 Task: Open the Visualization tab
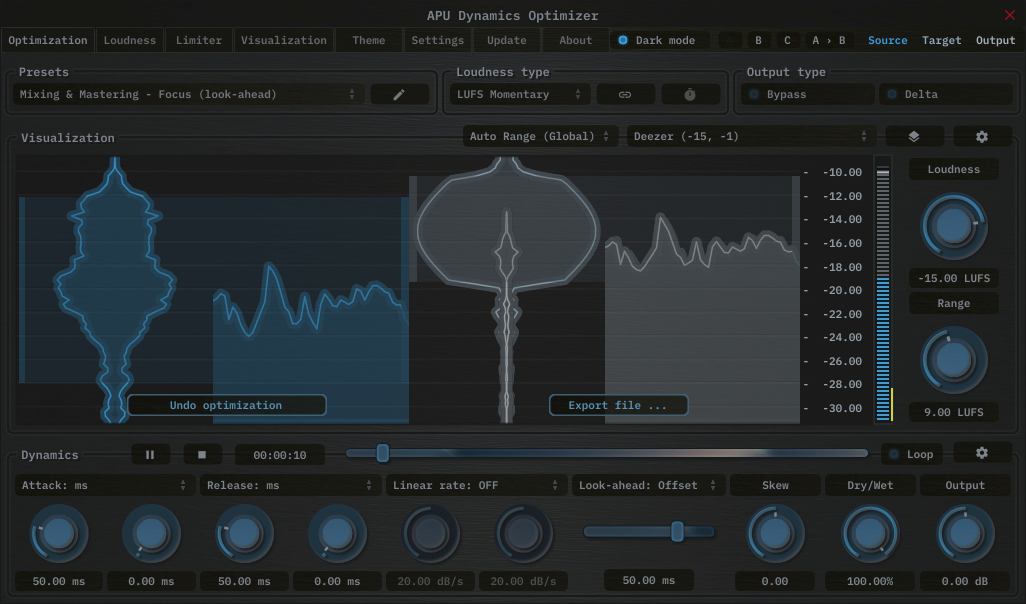(x=283, y=40)
